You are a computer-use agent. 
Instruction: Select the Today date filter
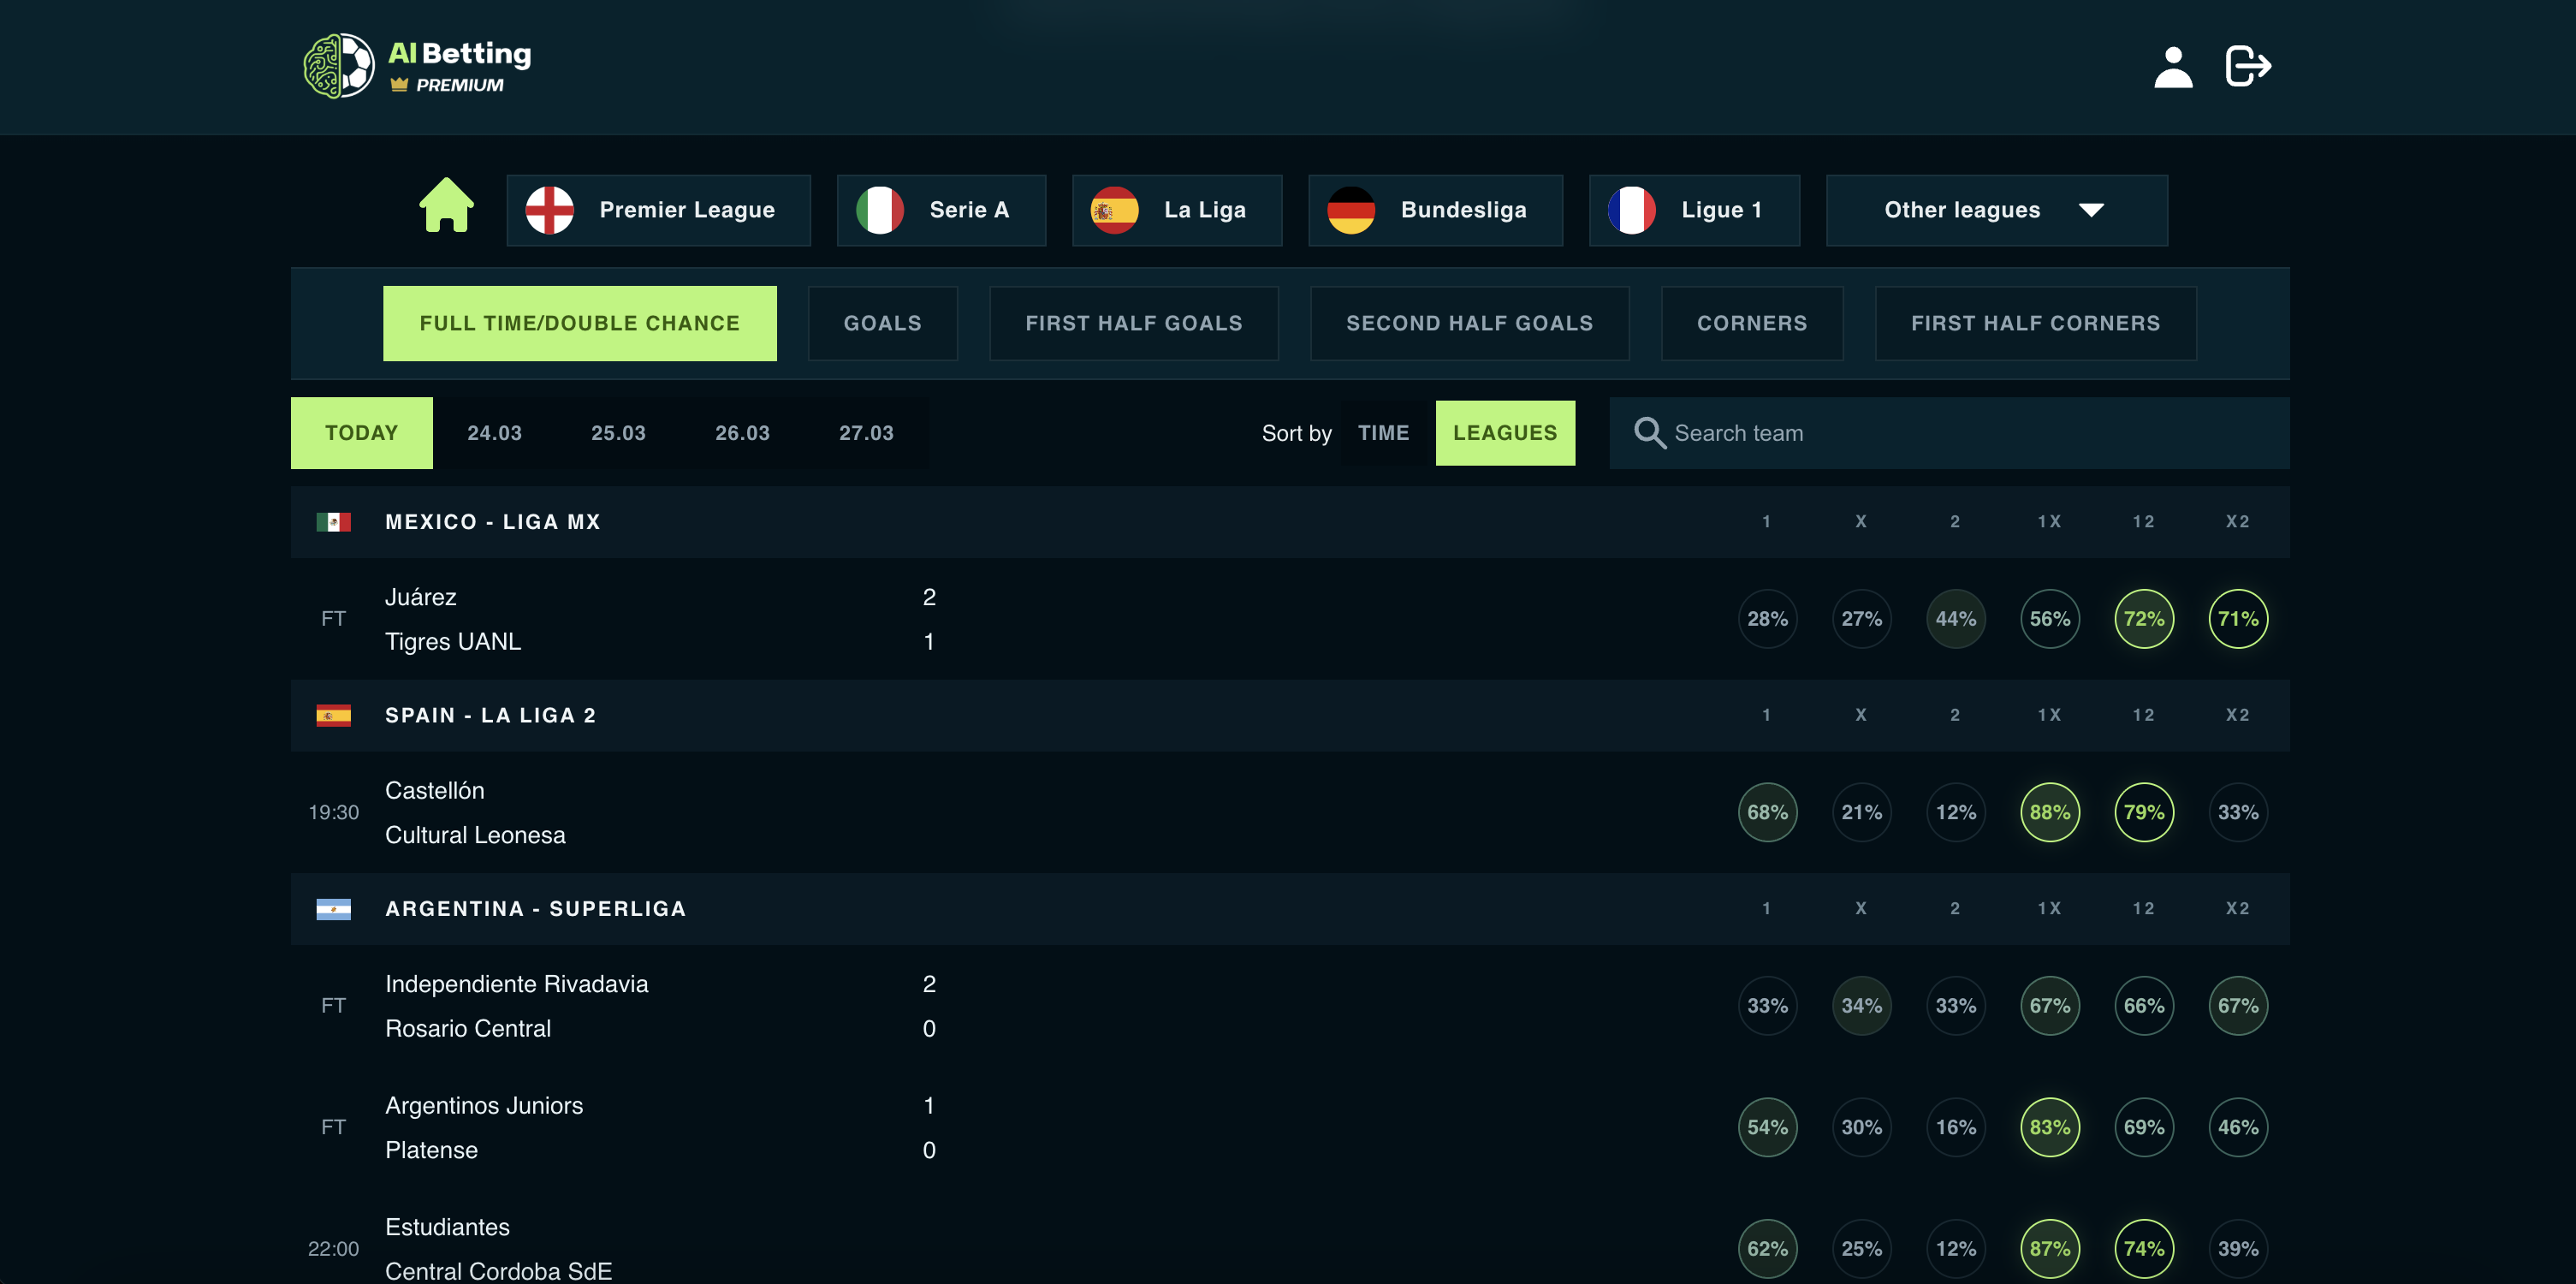tap(361, 433)
